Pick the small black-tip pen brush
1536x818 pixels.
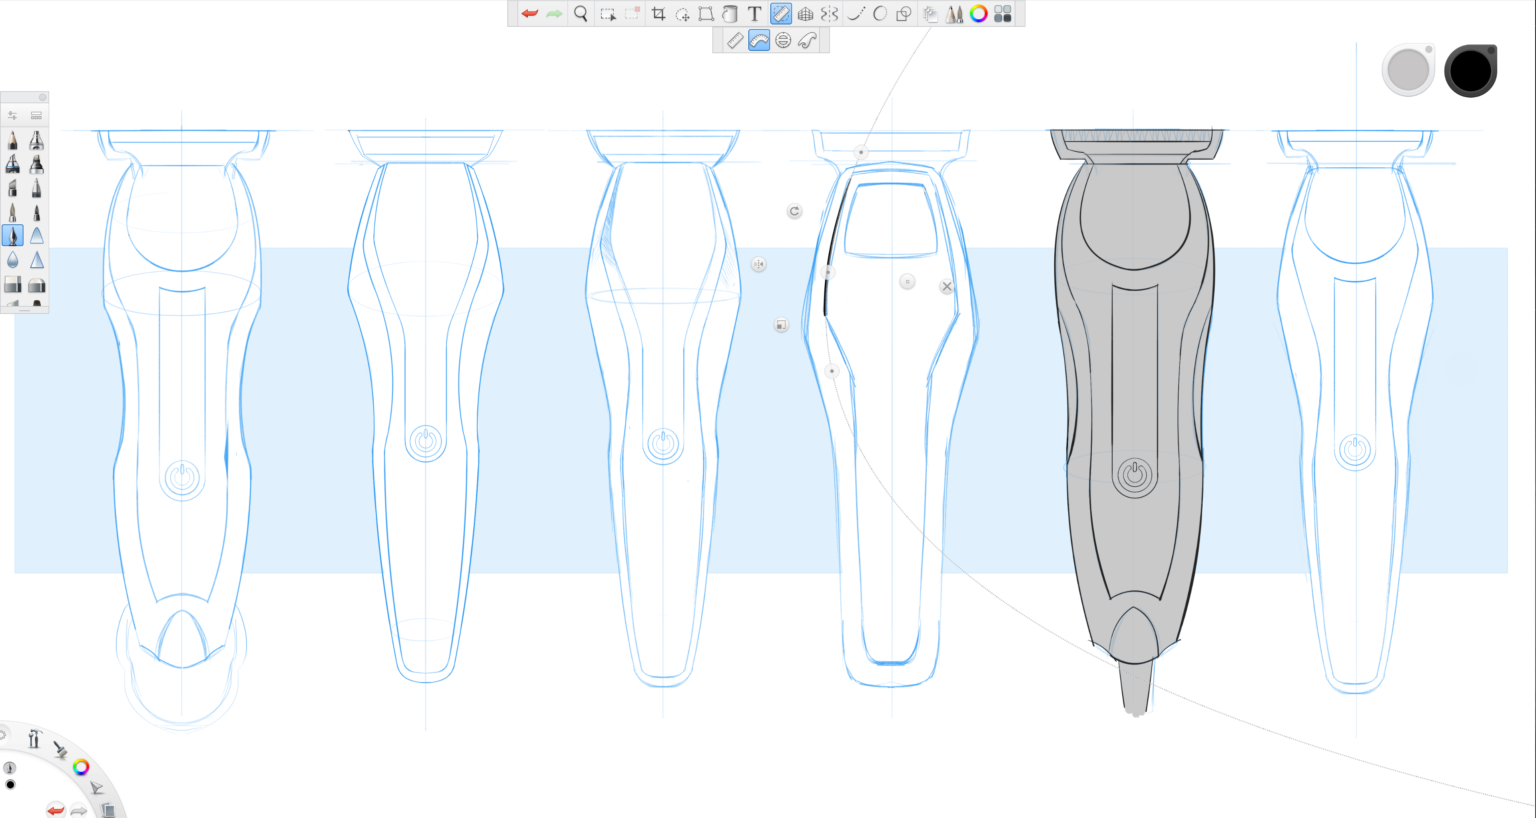point(36,212)
